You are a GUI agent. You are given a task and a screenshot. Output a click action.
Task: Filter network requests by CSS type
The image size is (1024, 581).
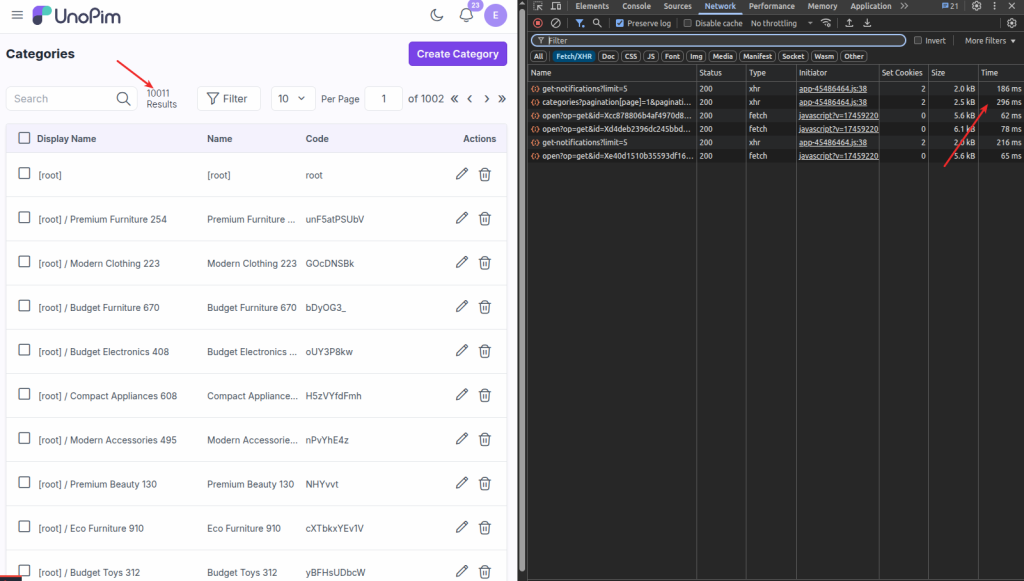pos(631,56)
